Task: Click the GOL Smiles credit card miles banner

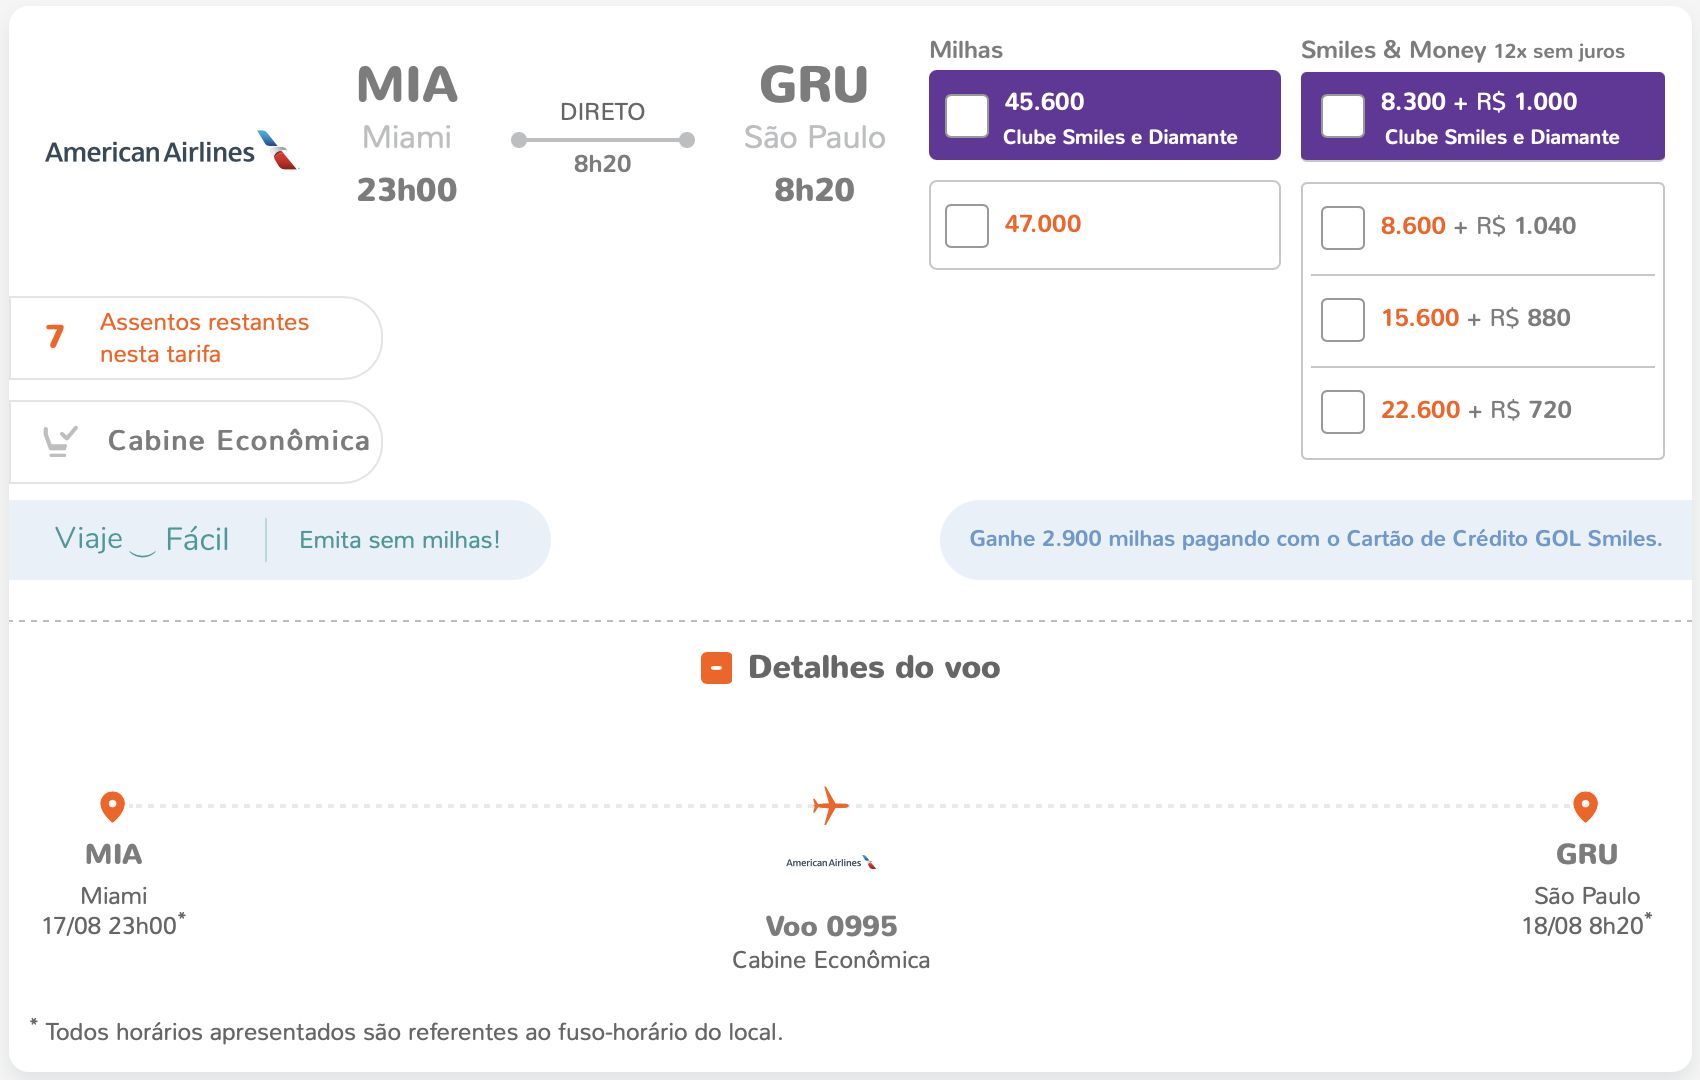Action: (1316, 539)
